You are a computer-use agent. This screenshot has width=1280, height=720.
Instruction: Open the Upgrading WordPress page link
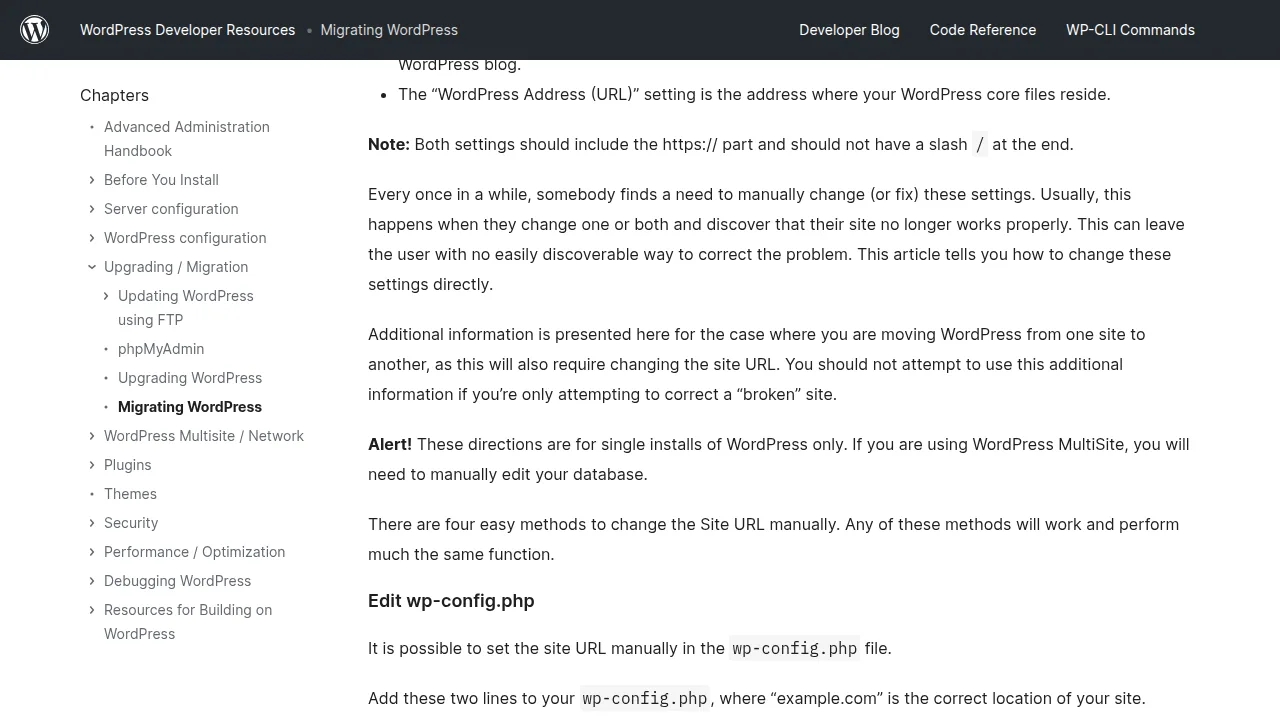(190, 378)
